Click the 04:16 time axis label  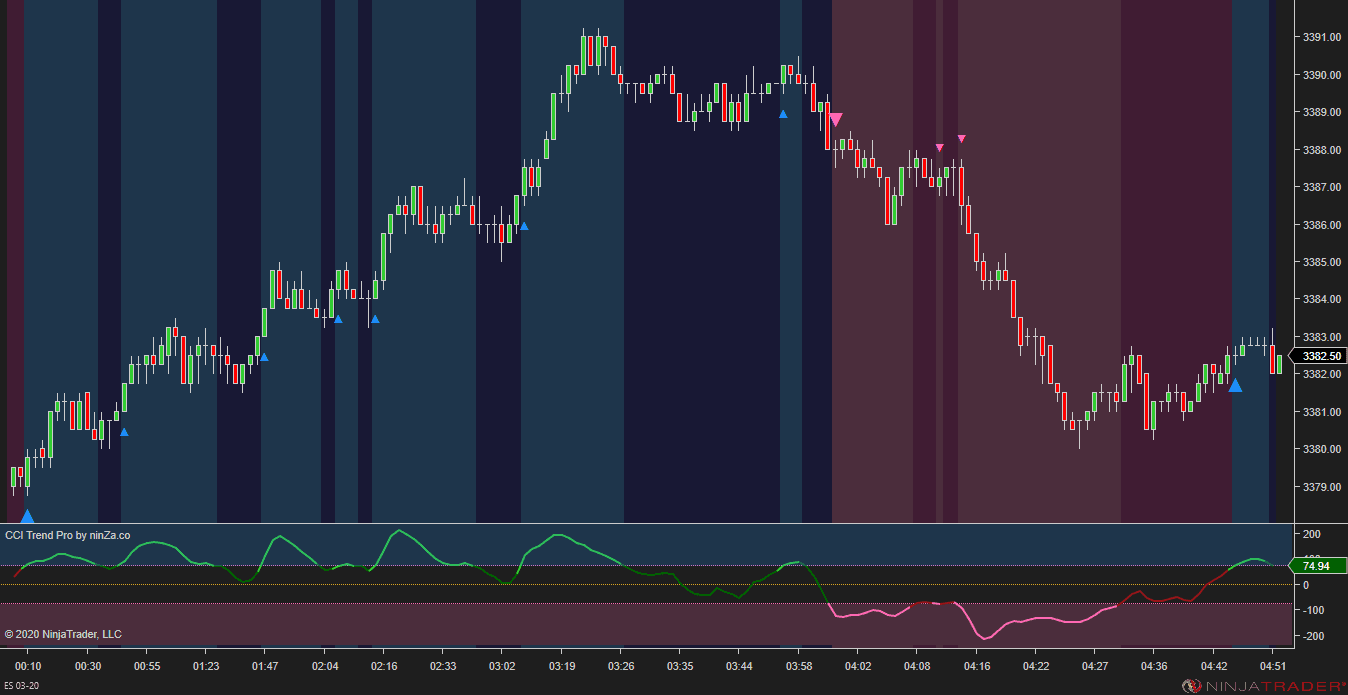point(976,666)
